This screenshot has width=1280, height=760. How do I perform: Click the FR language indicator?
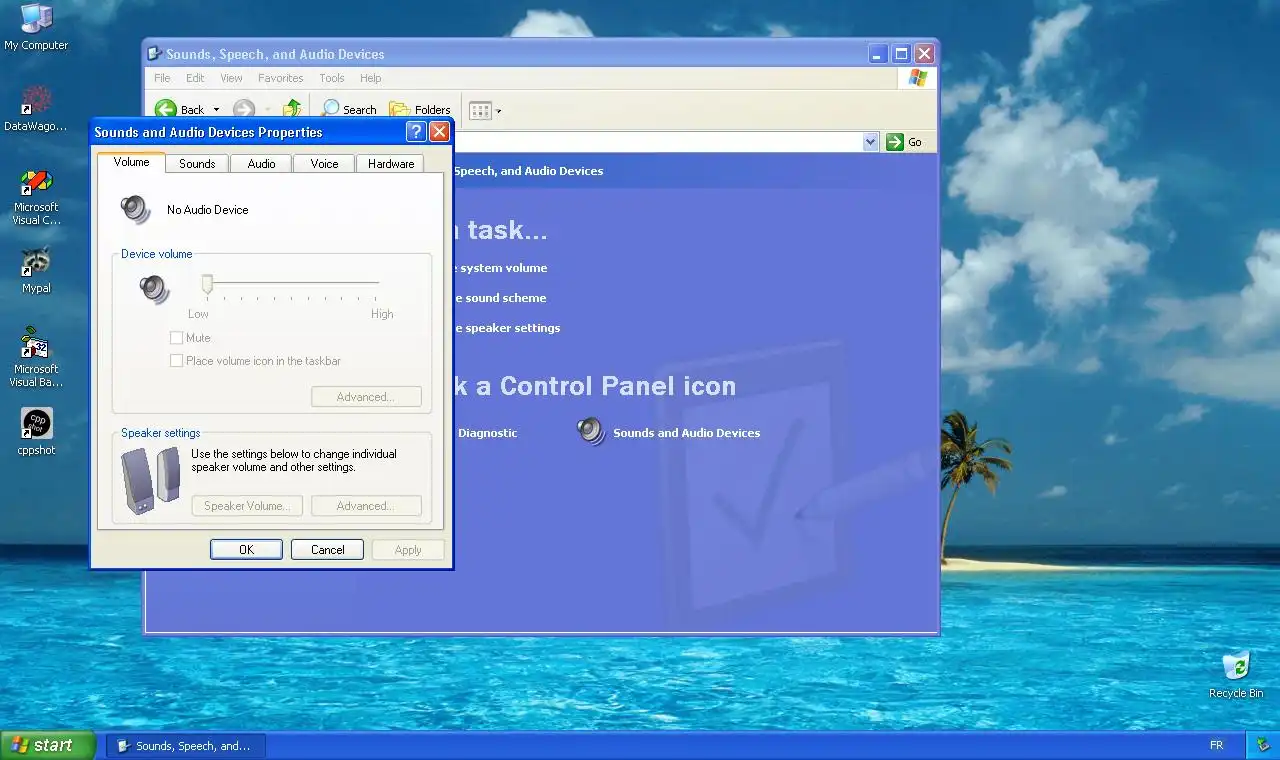coord(1216,745)
